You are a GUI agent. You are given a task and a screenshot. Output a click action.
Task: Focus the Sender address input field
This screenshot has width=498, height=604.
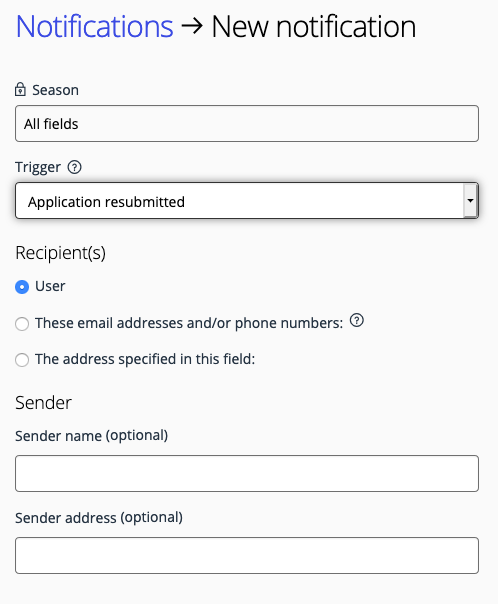247,555
